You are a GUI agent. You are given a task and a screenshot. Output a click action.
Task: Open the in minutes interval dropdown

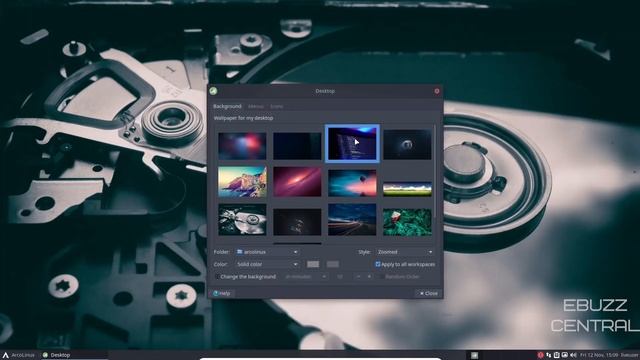(x=306, y=277)
